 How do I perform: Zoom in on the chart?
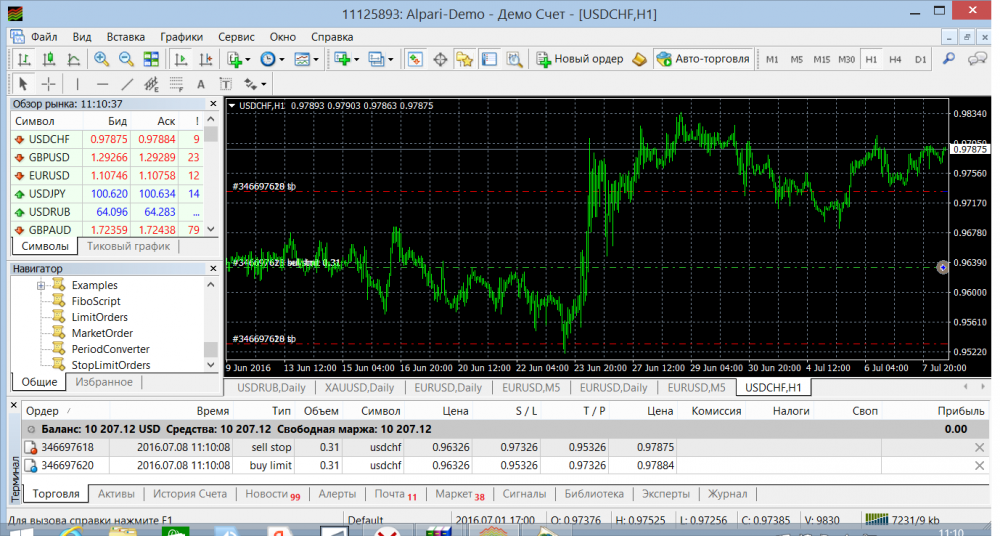[101, 59]
